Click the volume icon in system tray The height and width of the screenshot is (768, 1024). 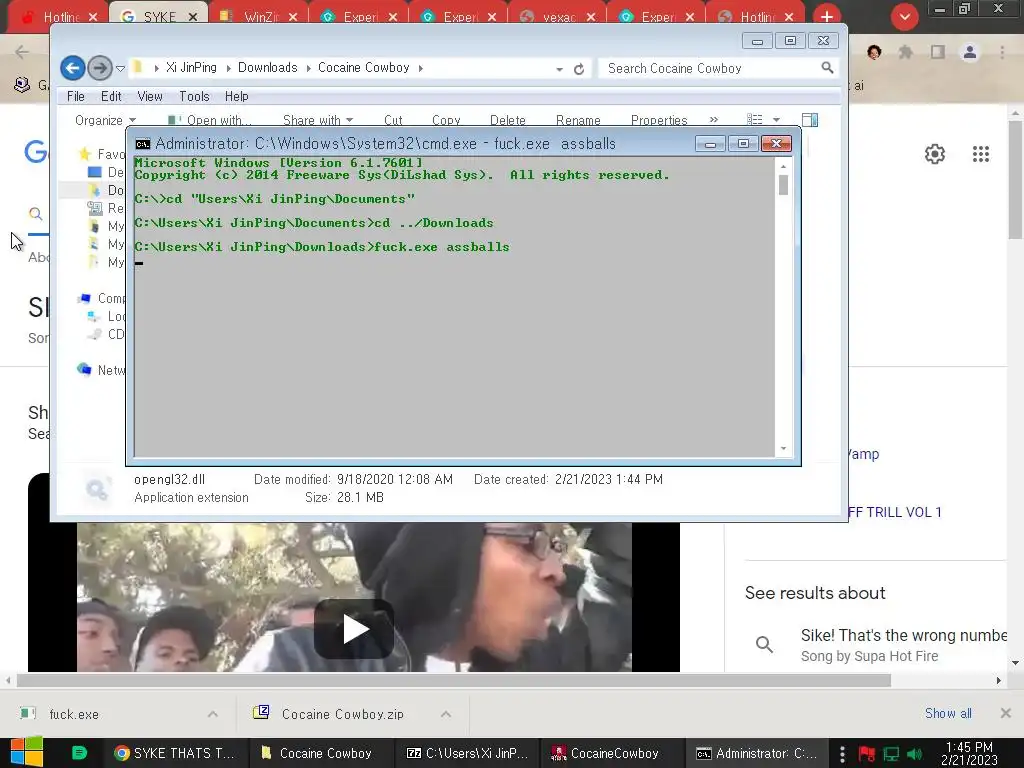point(916,754)
